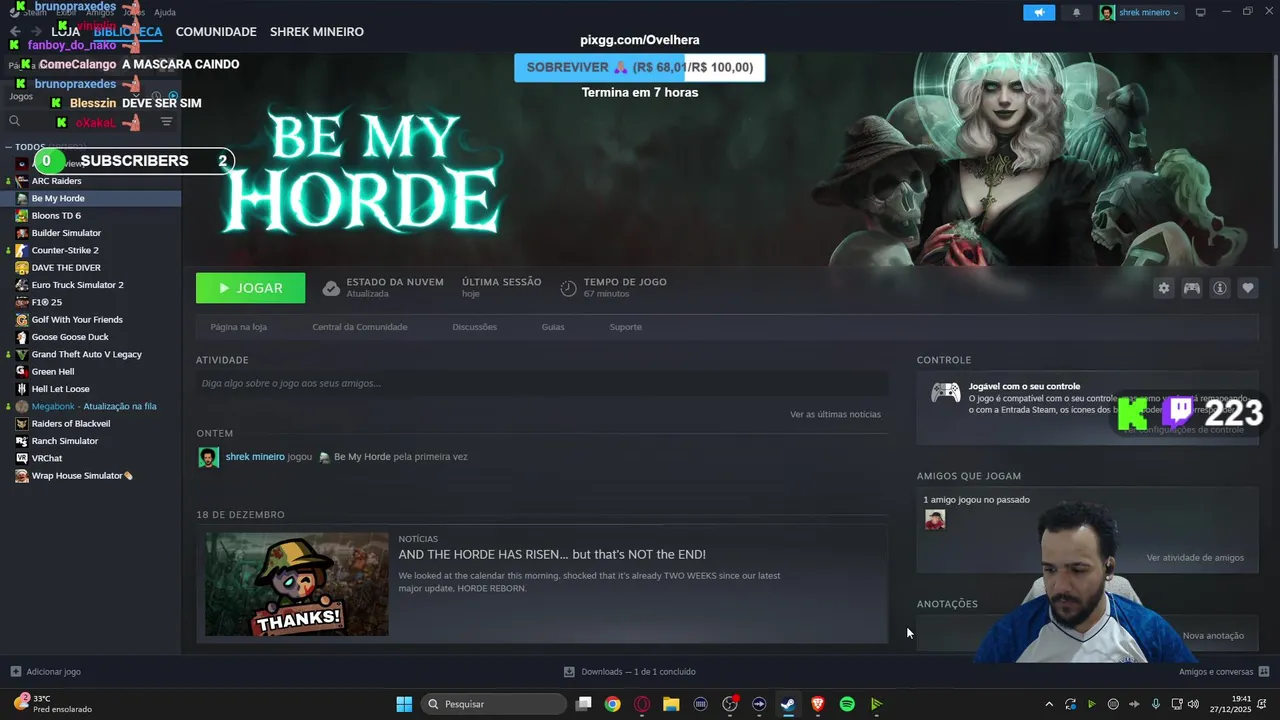Image resolution: width=1280 pixels, height=720 pixels.
Task: Click the library search magnifier icon
Action: [x=14, y=121]
